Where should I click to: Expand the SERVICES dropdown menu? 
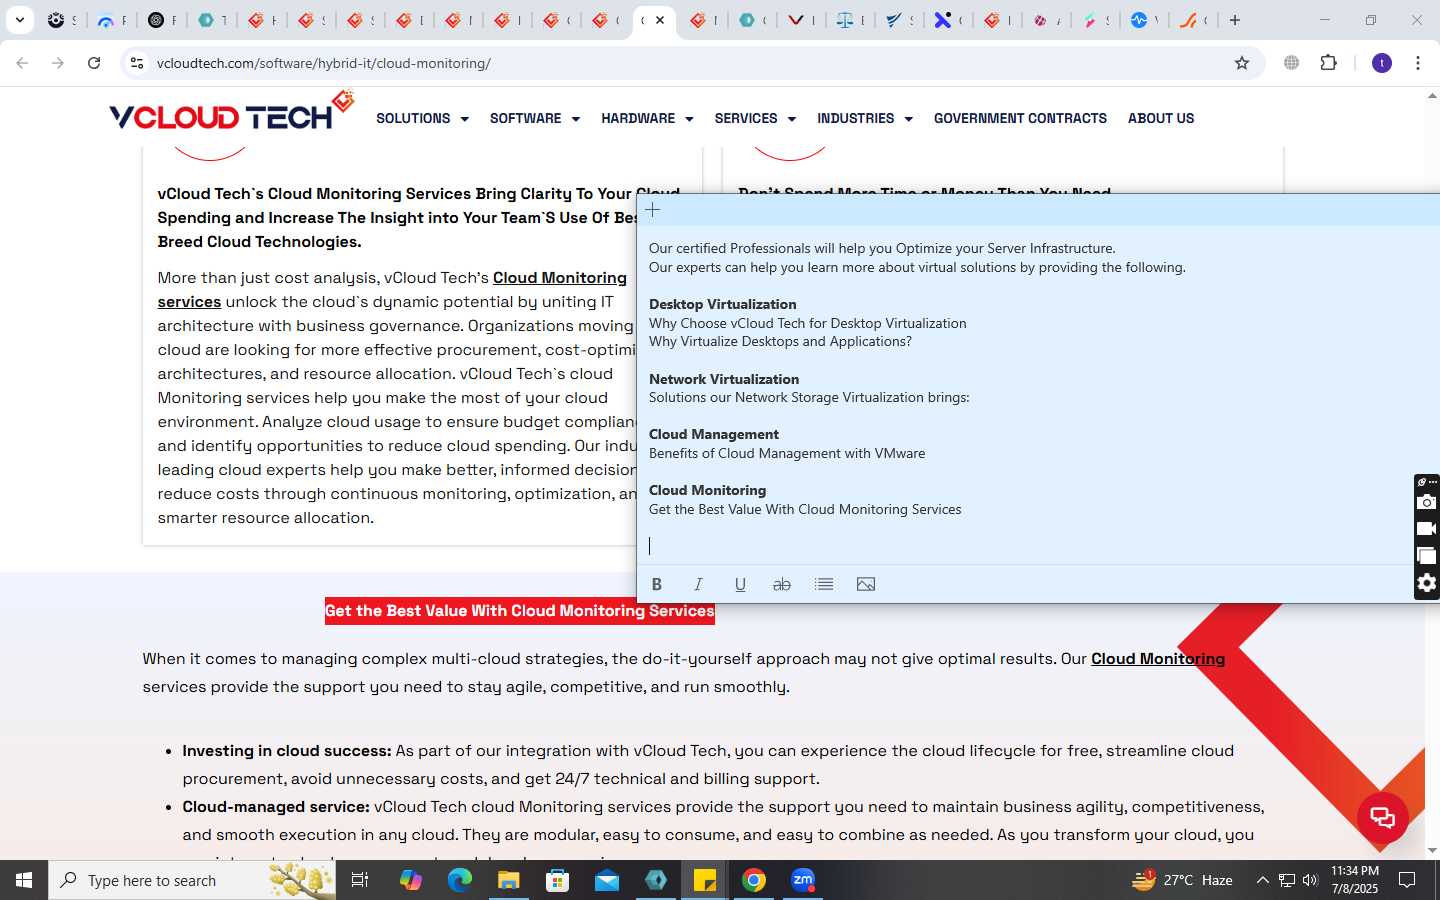pos(755,118)
